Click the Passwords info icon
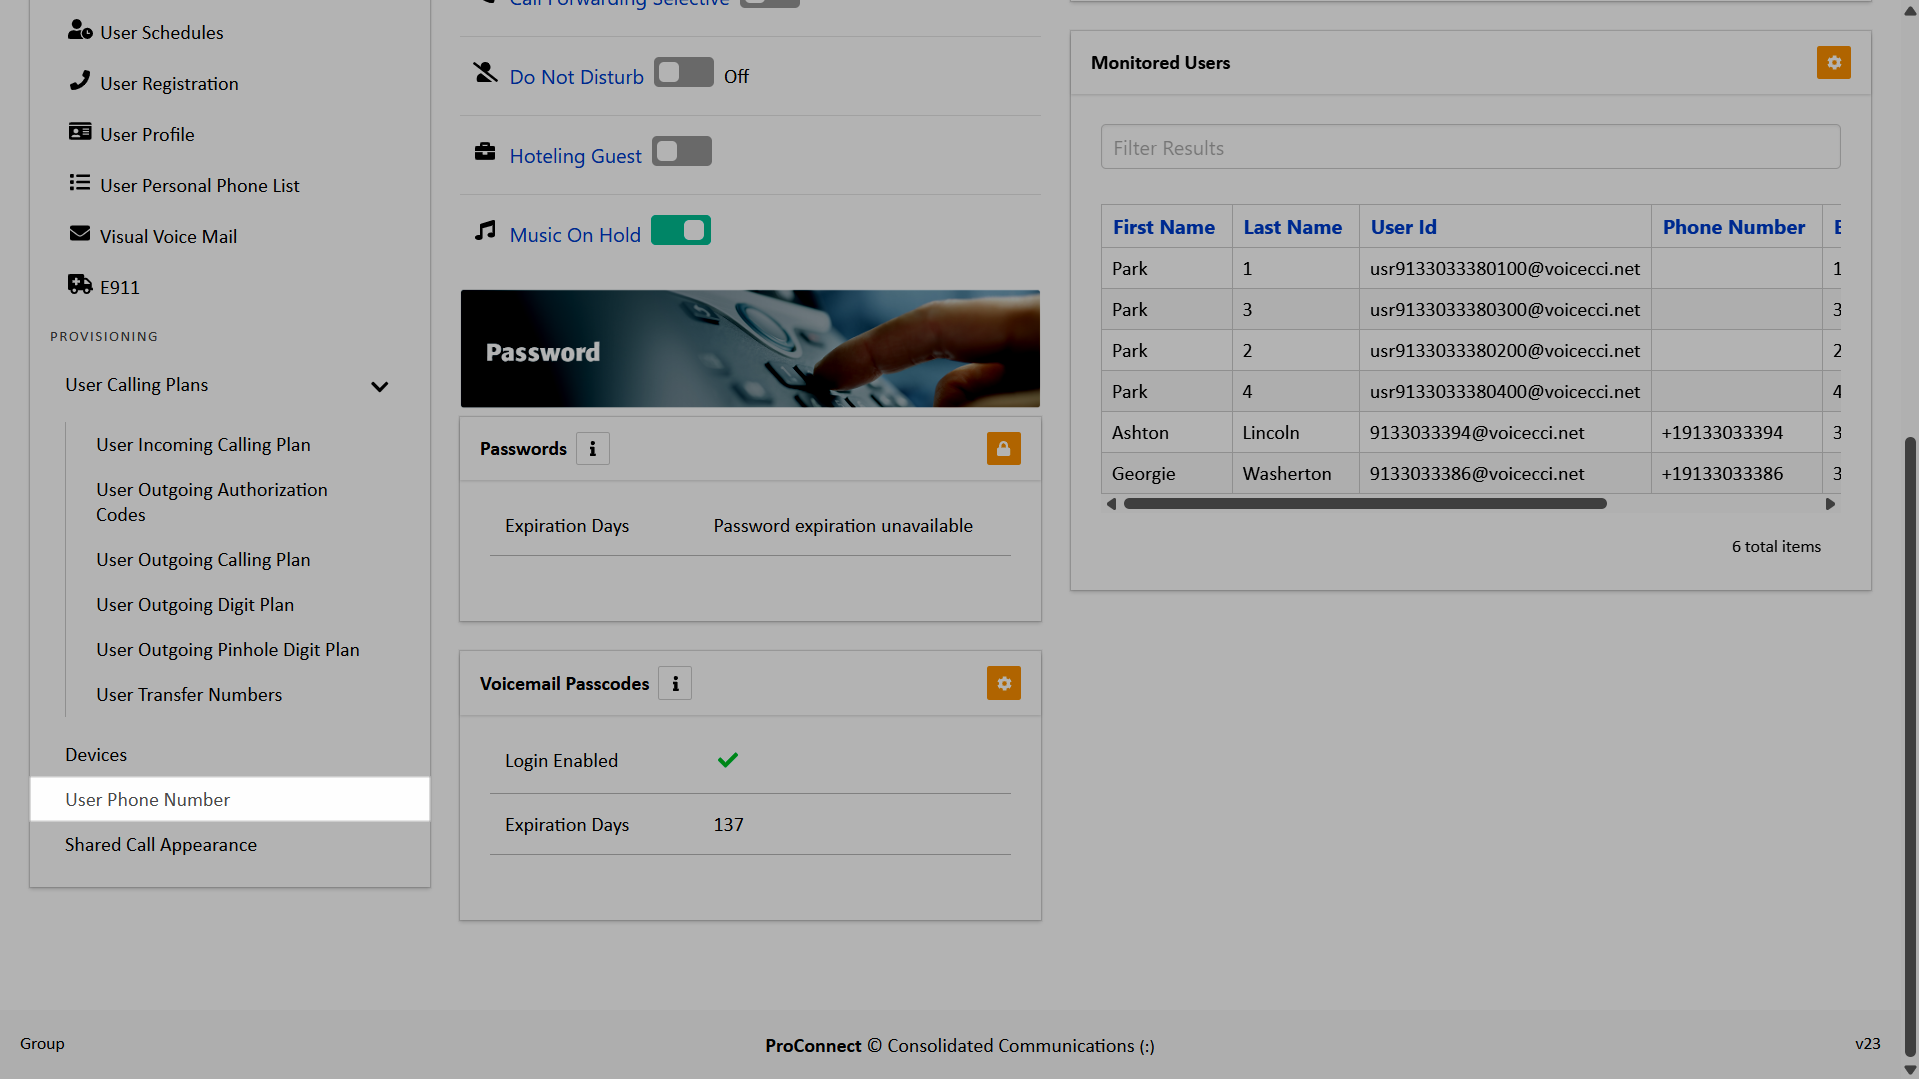1919x1079 pixels. coord(593,449)
